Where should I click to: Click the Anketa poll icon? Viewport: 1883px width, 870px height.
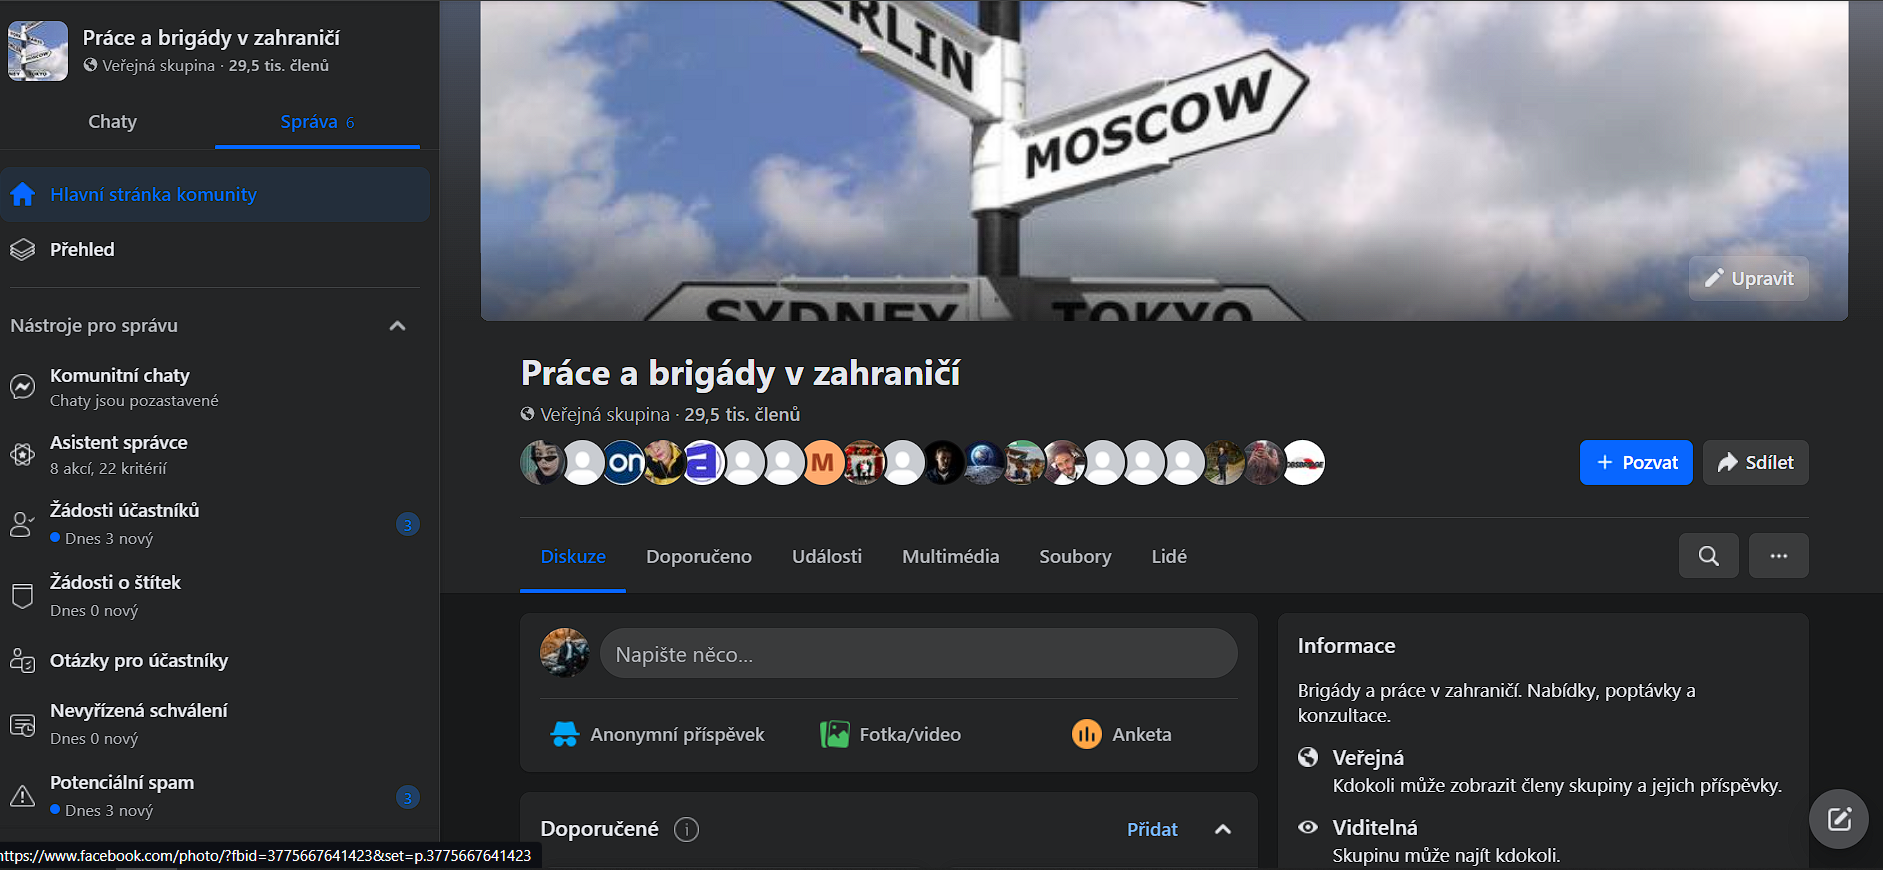coord(1086,734)
